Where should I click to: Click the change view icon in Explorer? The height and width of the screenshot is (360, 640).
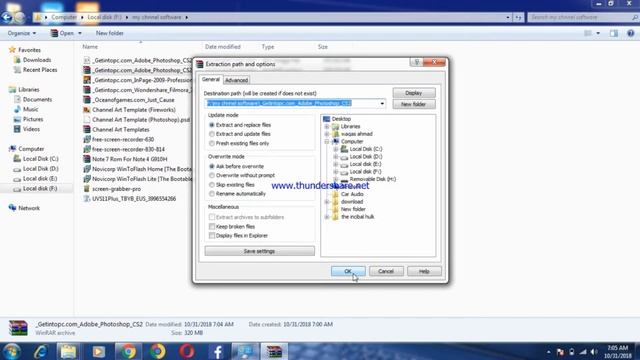[588, 33]
